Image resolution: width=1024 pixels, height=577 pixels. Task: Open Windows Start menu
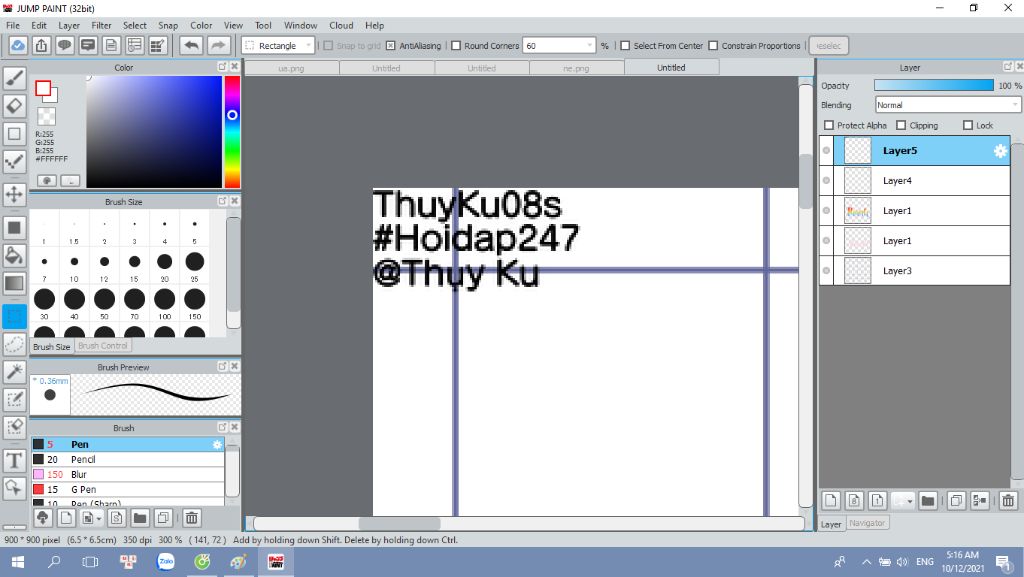18,561
